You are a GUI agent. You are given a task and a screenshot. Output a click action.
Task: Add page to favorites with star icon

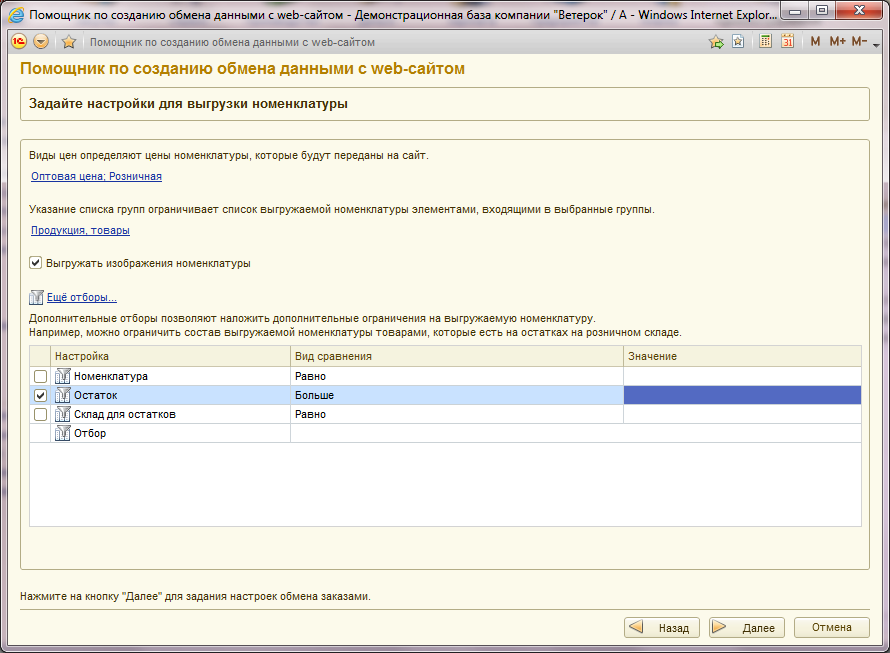[69, 41]
